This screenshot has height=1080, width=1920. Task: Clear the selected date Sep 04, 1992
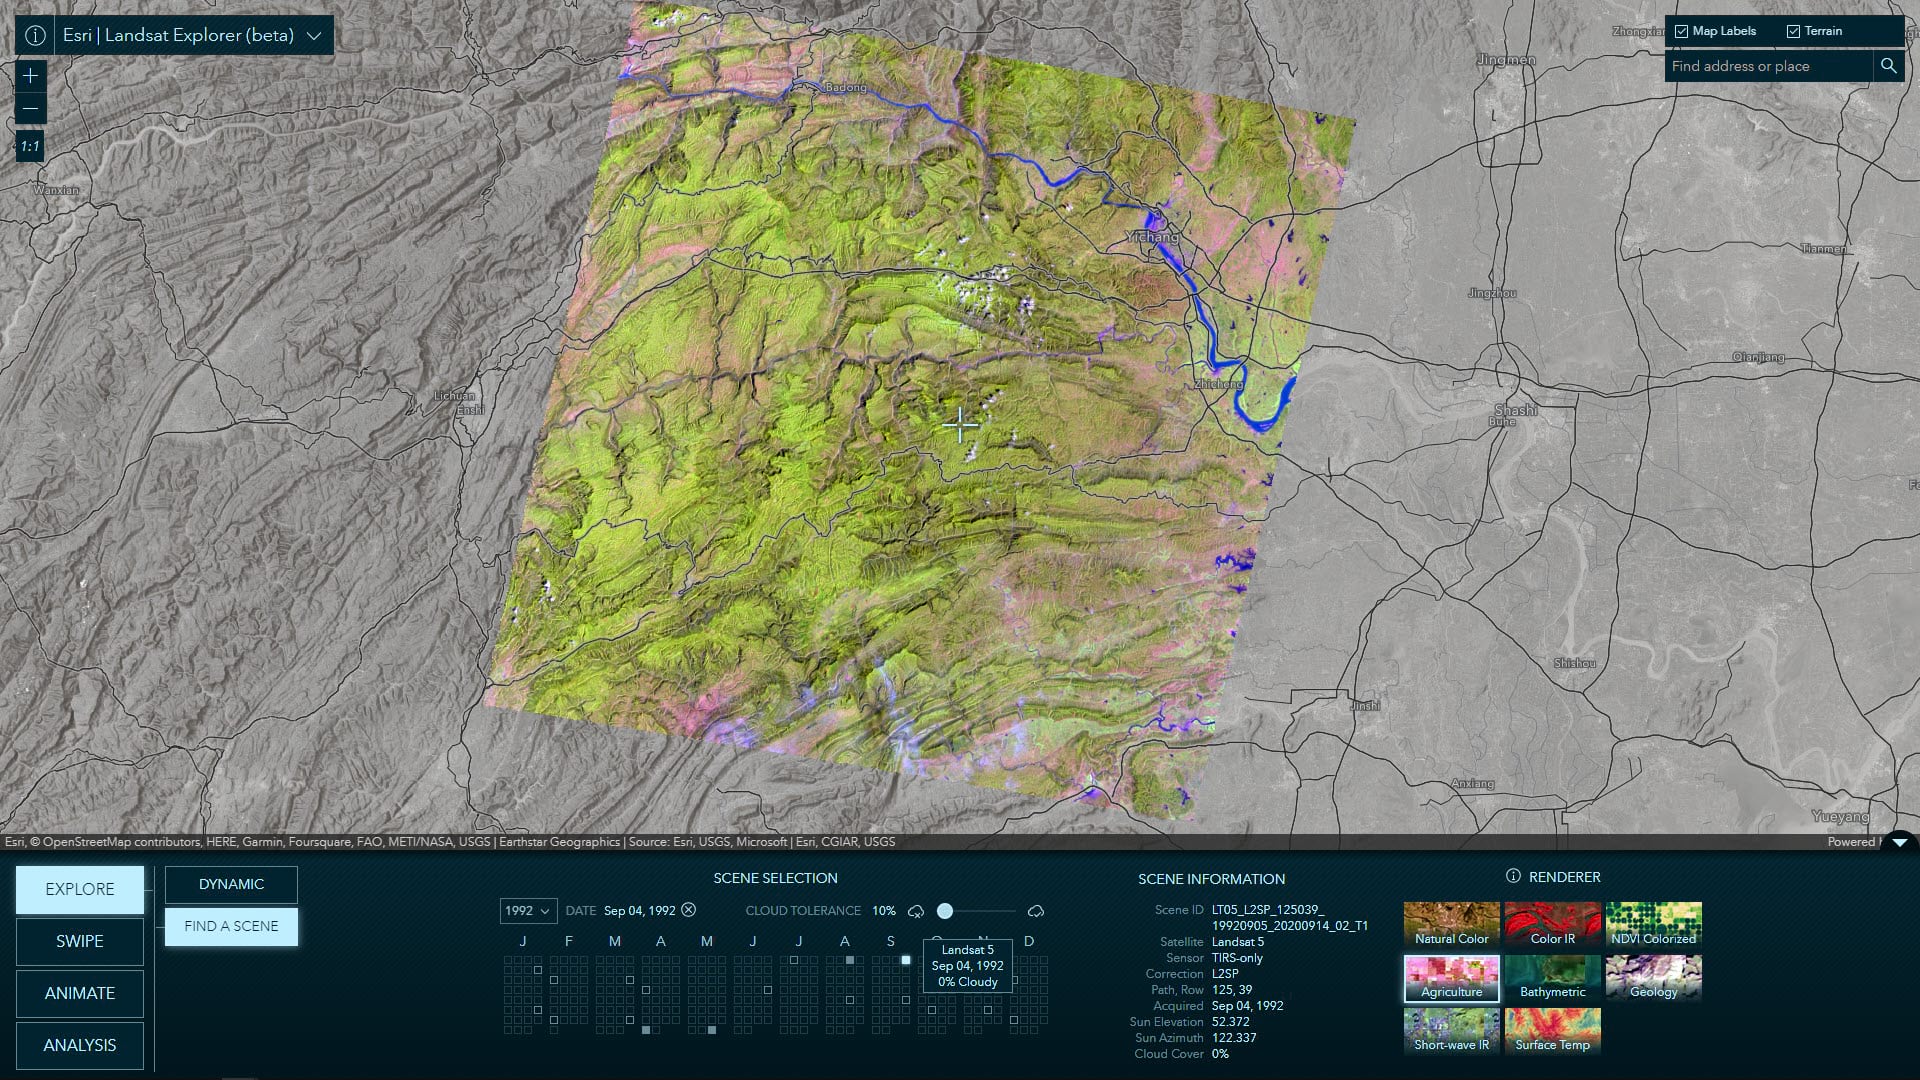click(x=688, y=910)
